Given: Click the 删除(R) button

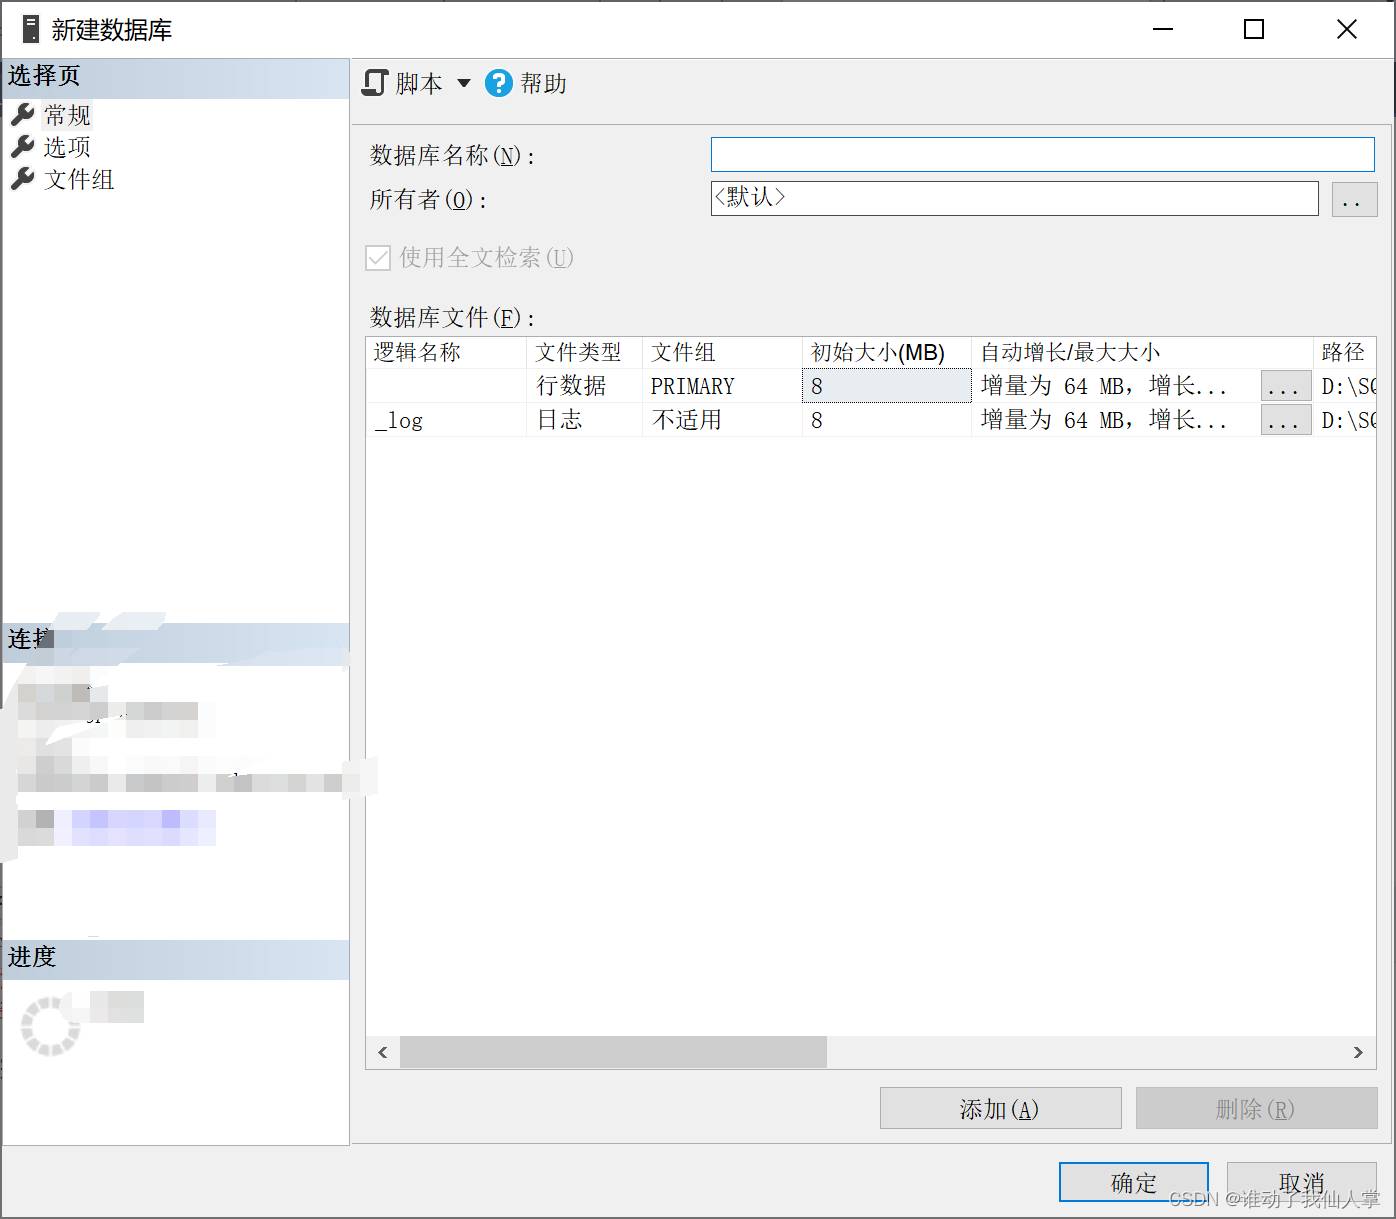Looking at the screenshot, I should click(1256, 1108).
